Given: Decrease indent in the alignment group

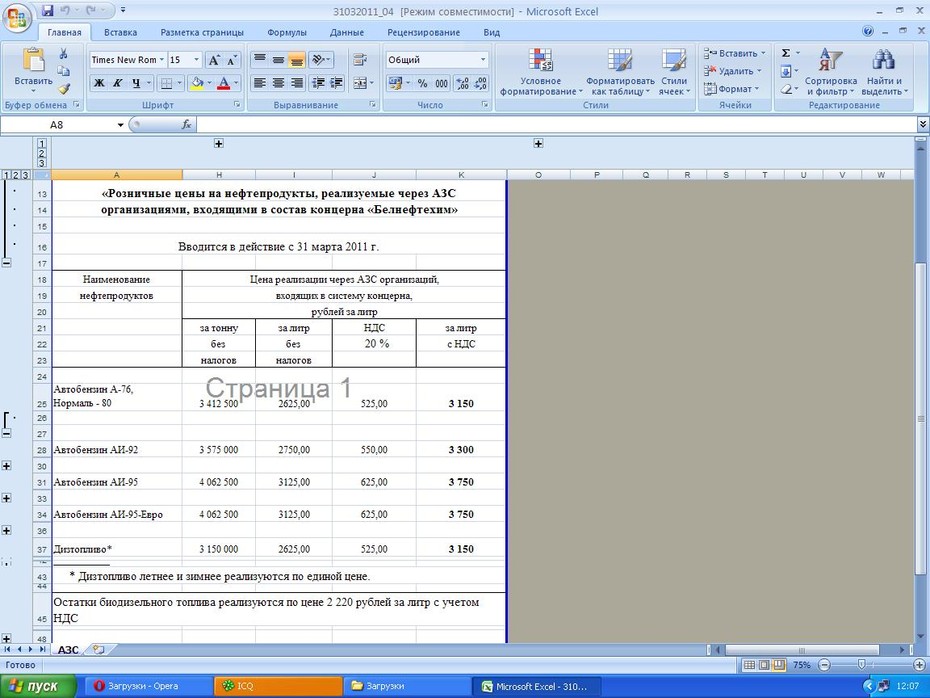Looking at the screenshot, I should (318, 83).
